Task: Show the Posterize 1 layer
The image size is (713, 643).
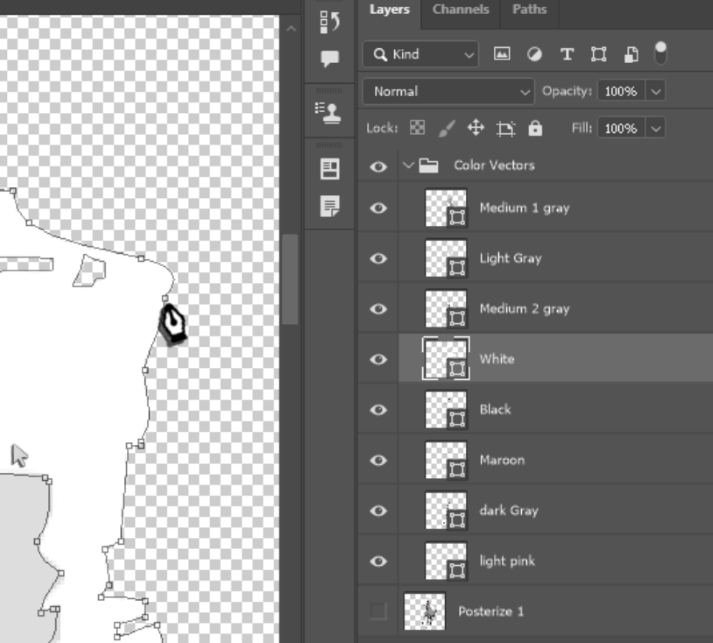Action: [x=378, y=612]
